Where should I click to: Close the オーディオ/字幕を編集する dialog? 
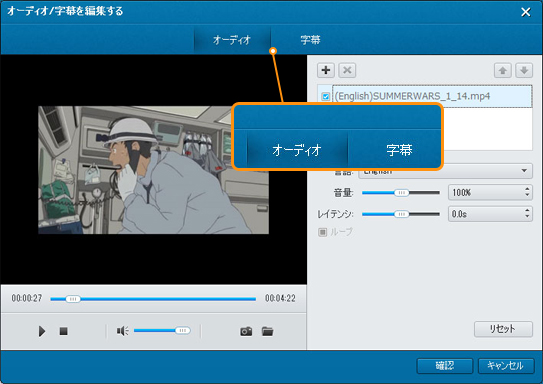526,12
